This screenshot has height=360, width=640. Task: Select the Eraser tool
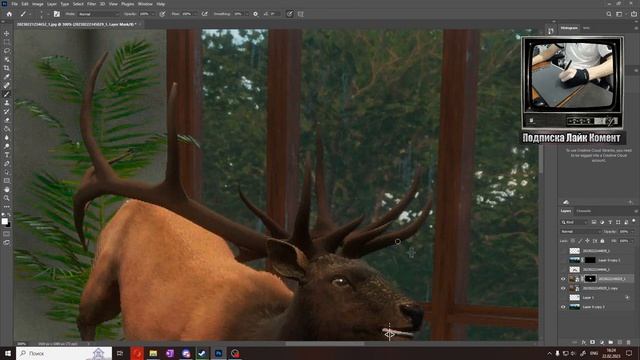[x=7, y=120]
